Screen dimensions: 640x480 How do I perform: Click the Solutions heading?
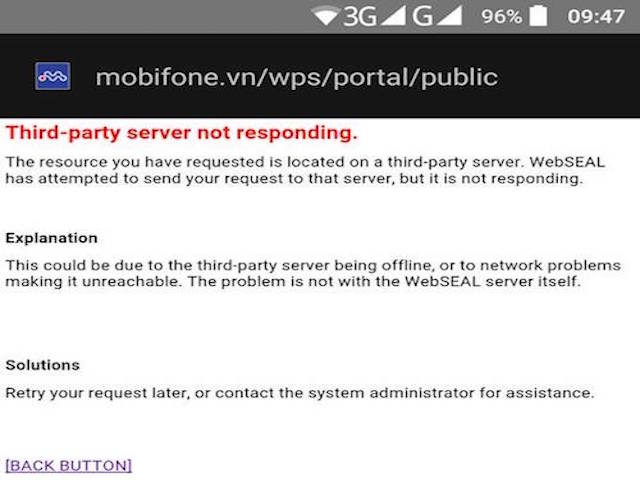pos(43,365)
